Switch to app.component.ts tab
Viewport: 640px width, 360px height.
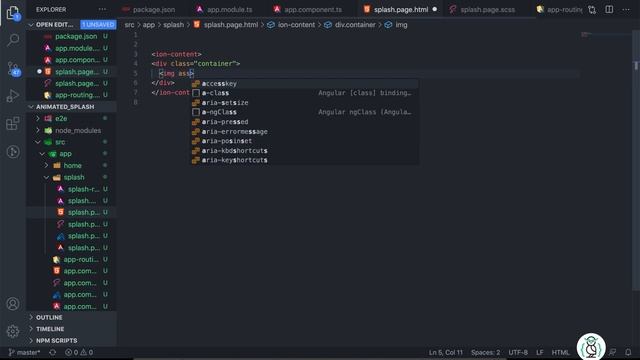[309, 9]
